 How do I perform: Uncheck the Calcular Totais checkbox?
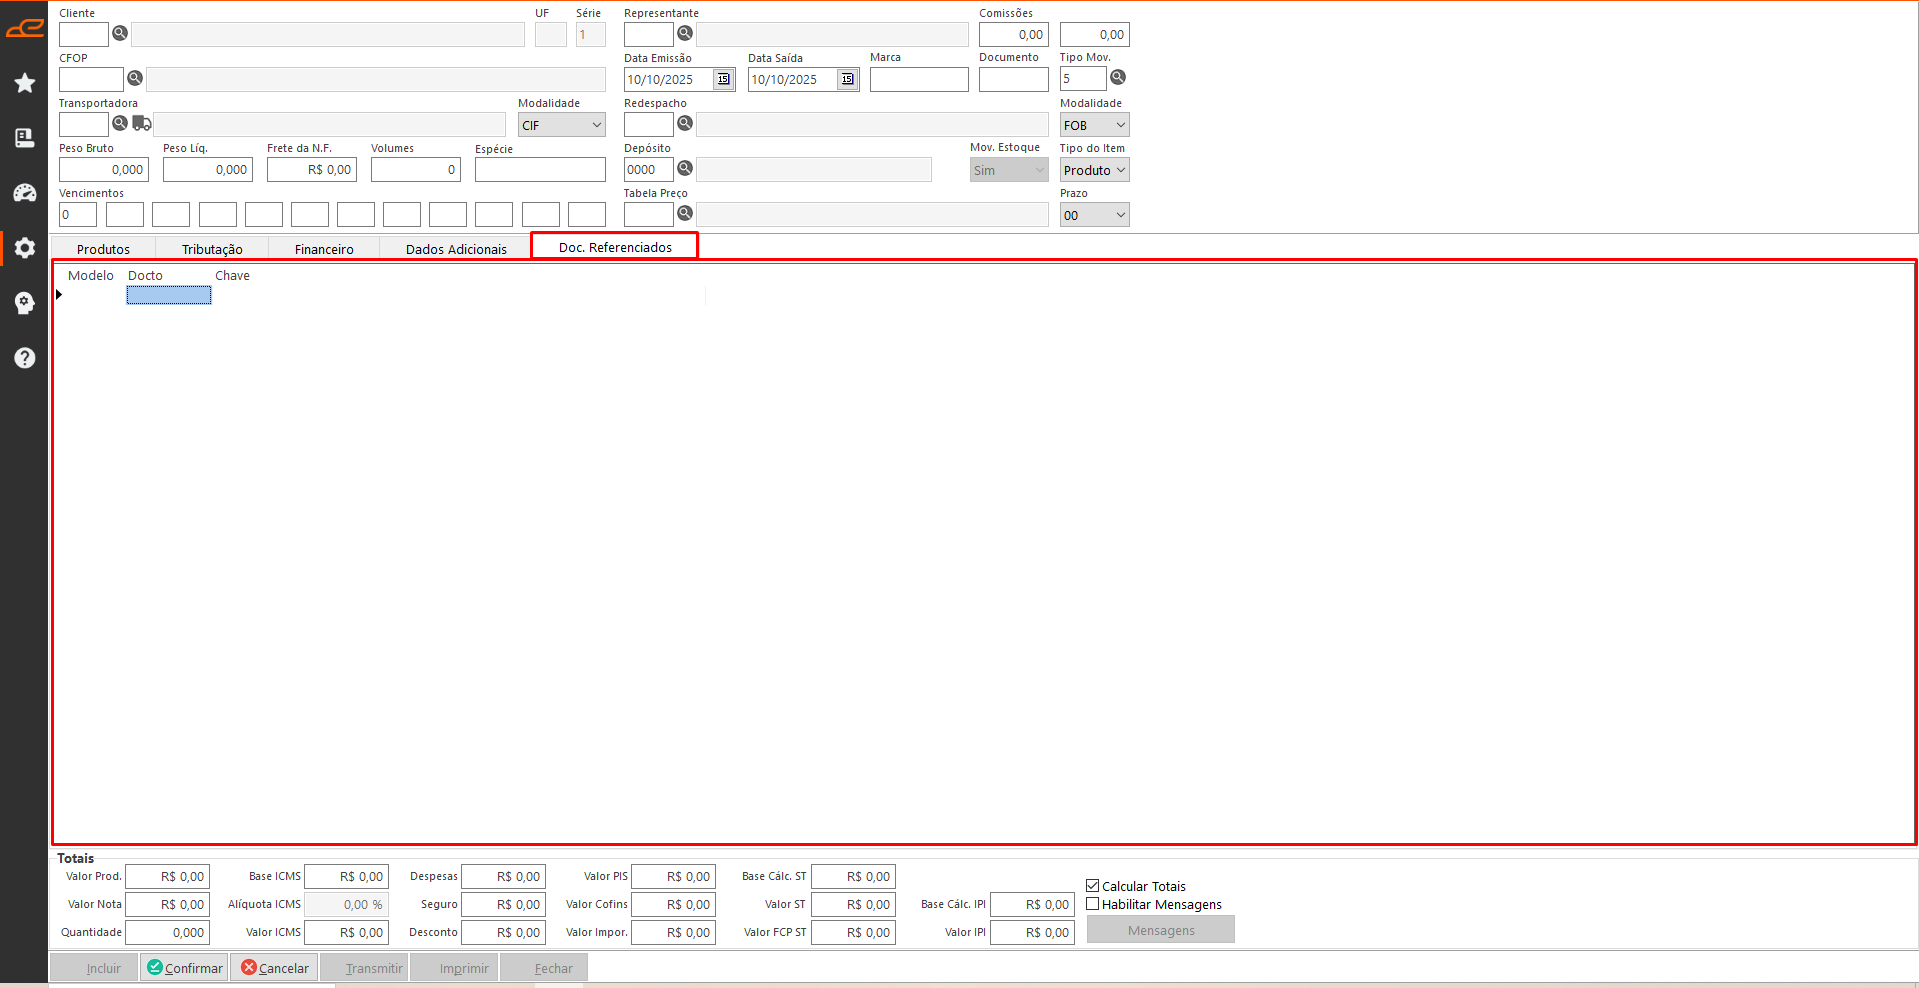click(x=1093, y=886)
